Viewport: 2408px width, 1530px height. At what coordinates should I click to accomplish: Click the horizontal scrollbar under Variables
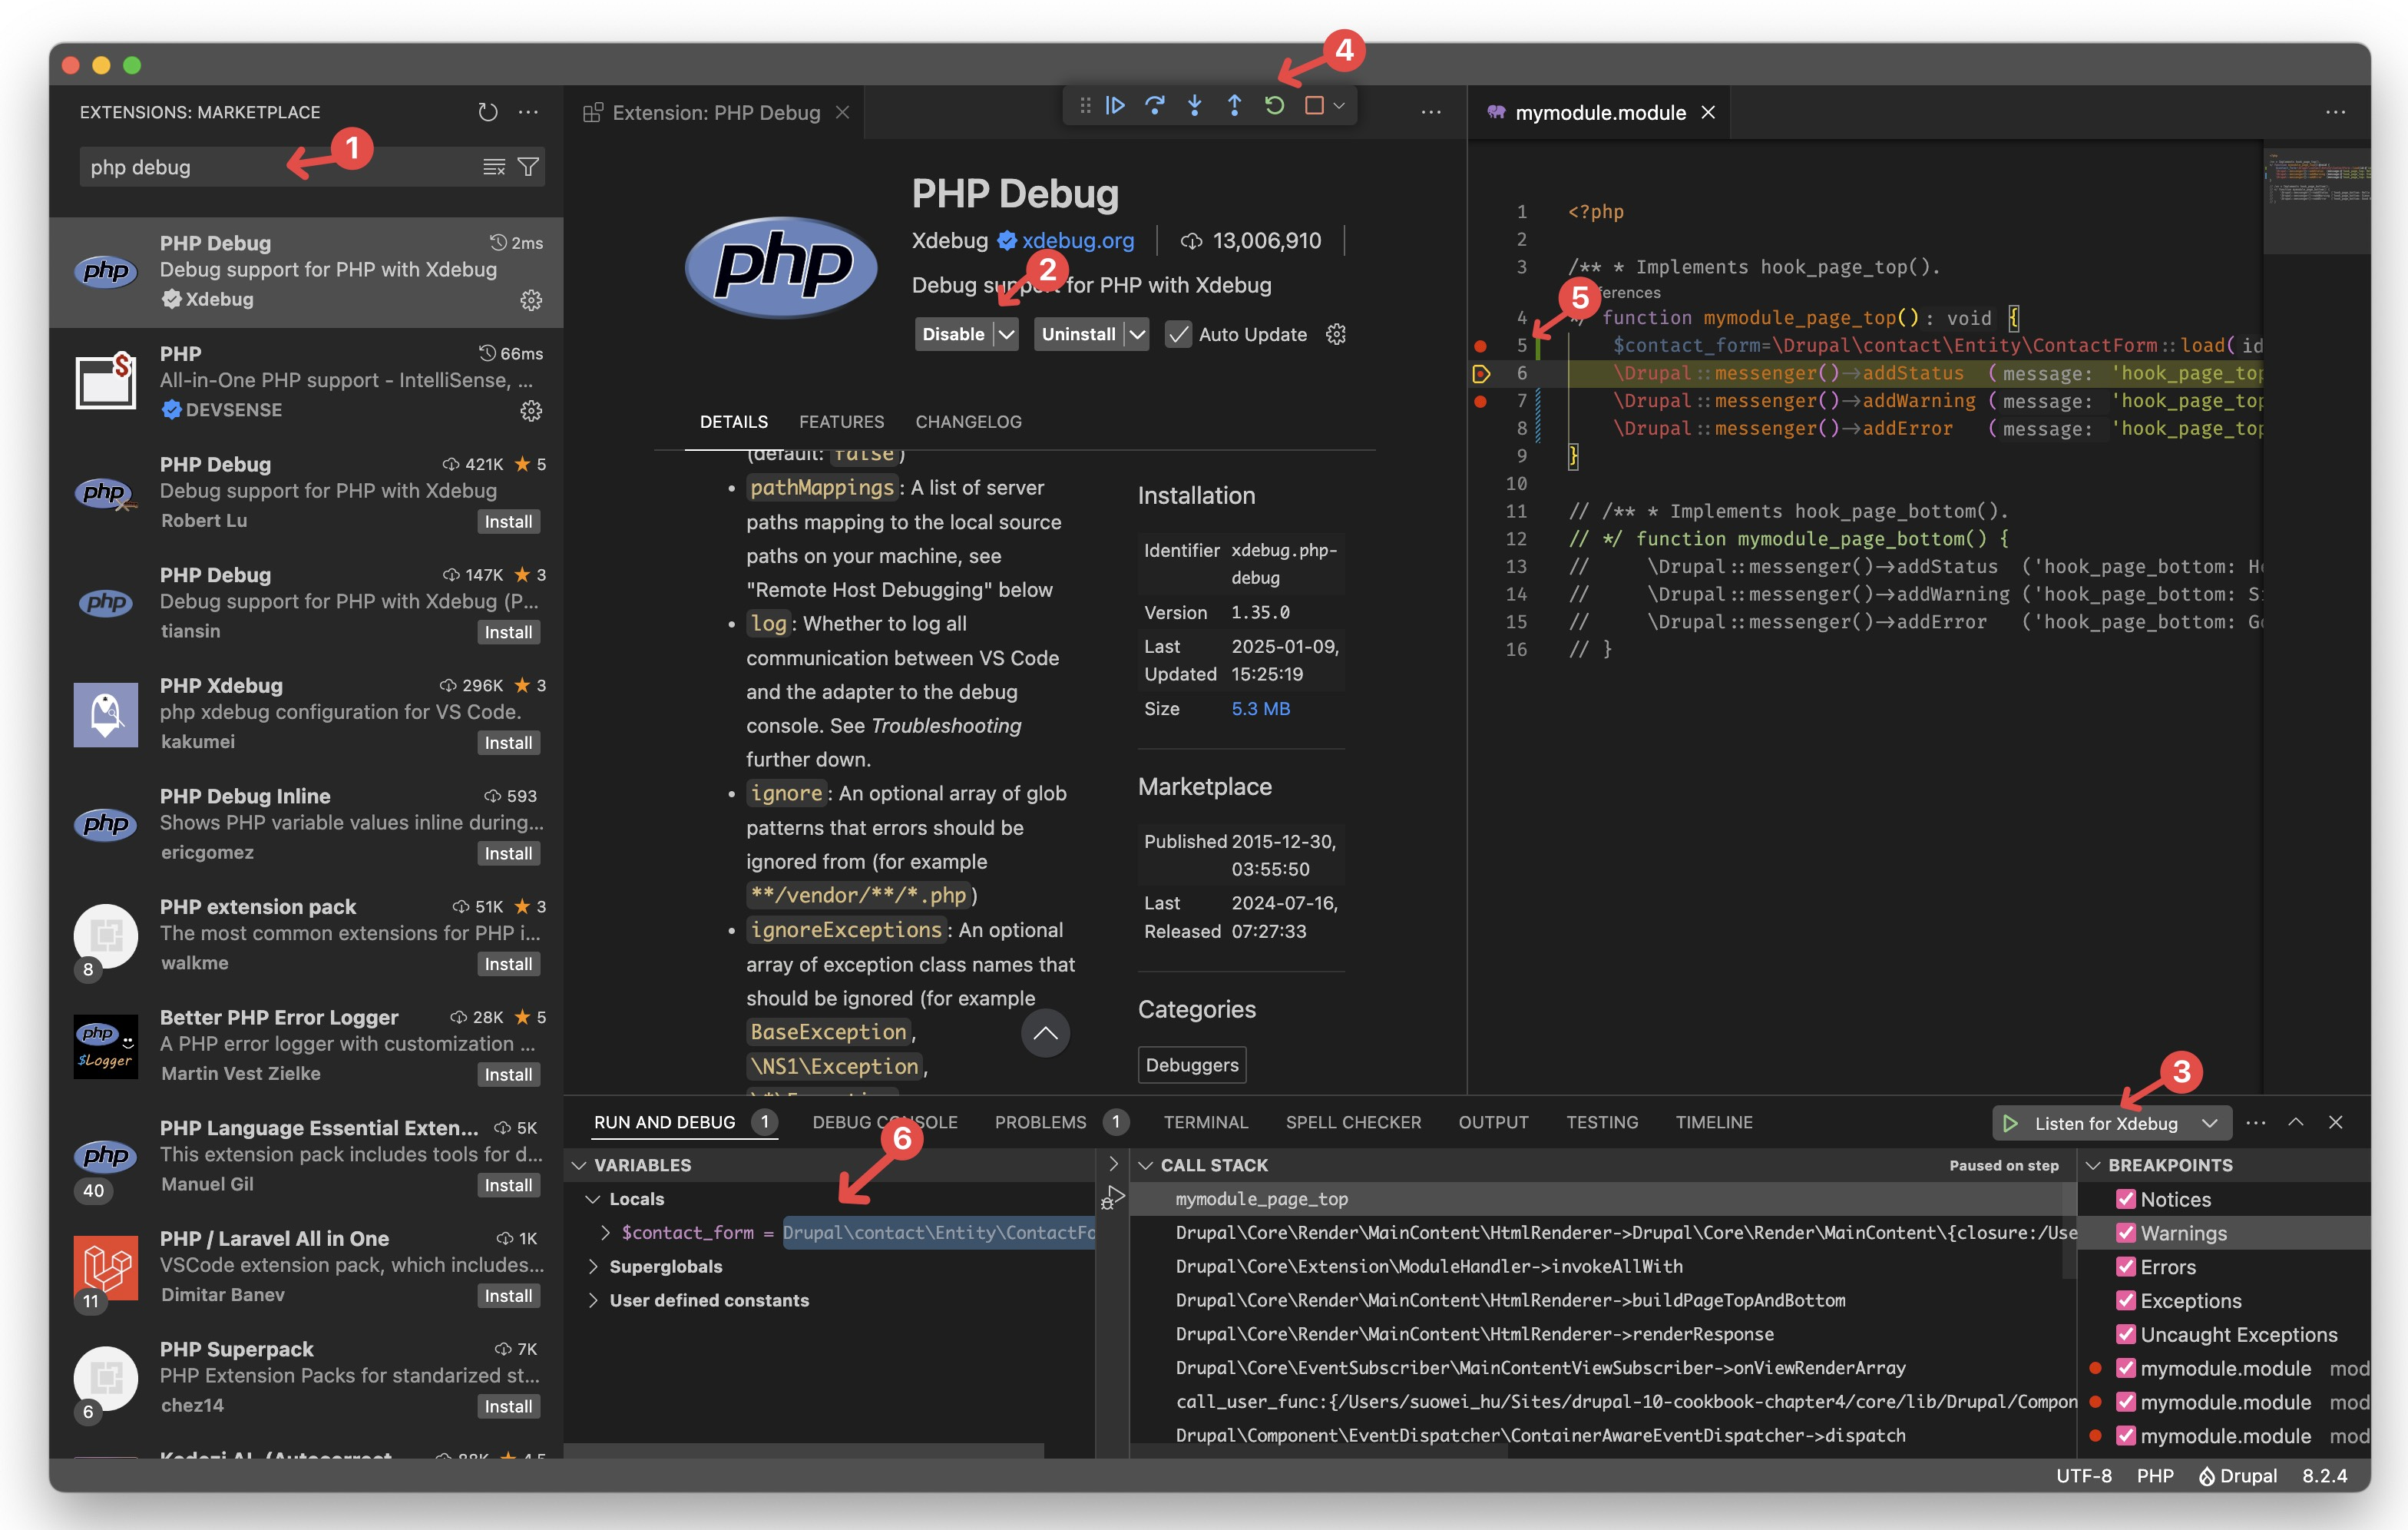[x=805, y=1449]
